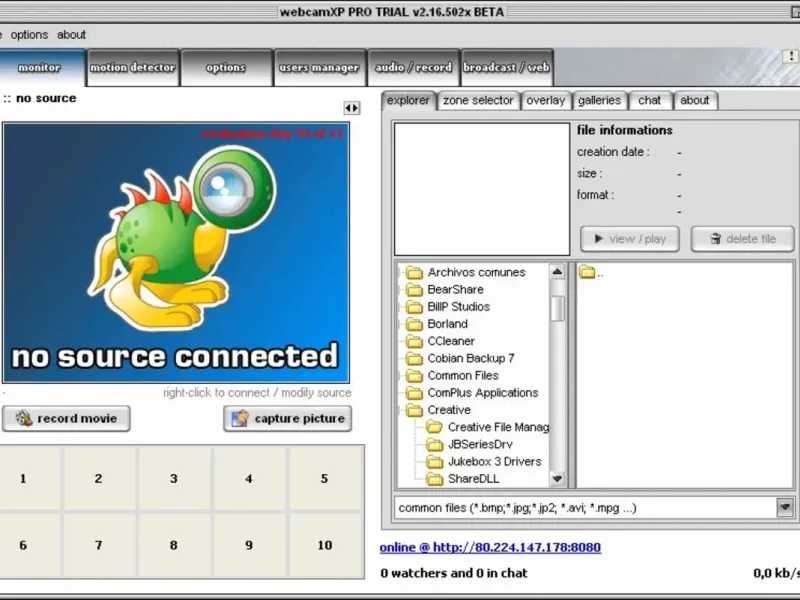Image resolution: width=800 pixels, height=600 pixels.
Task: Click the Borland folder icon
Action: click(x=414, y=324)
